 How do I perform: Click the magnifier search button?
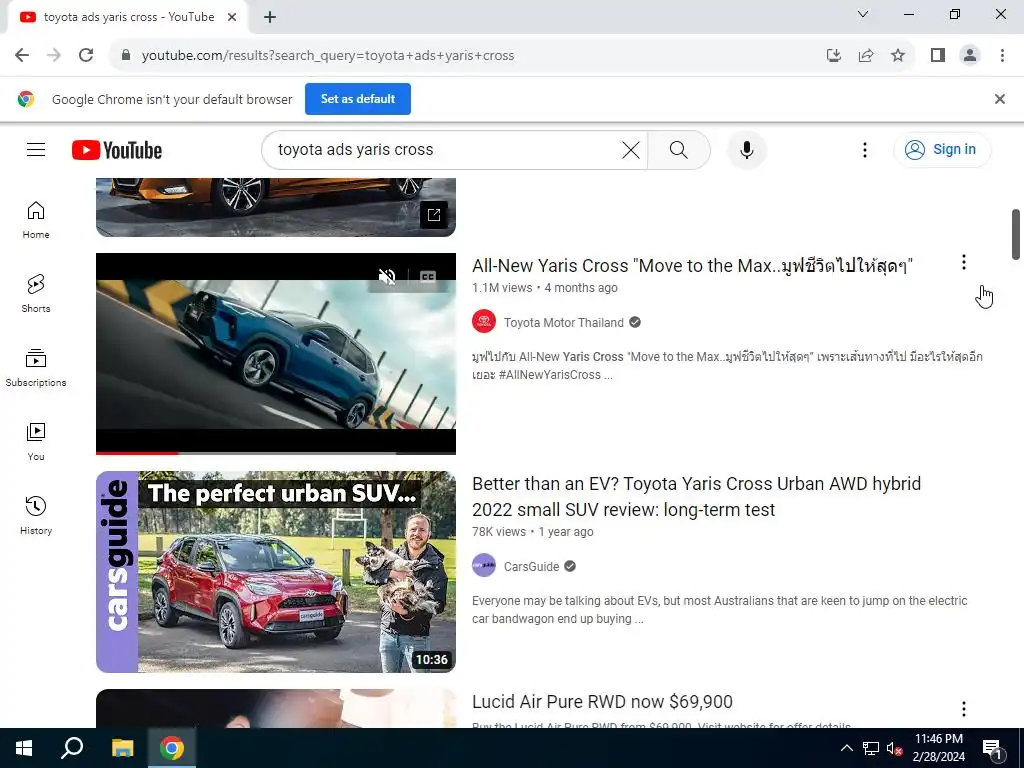pyautogui.click(x=679, y=150)
